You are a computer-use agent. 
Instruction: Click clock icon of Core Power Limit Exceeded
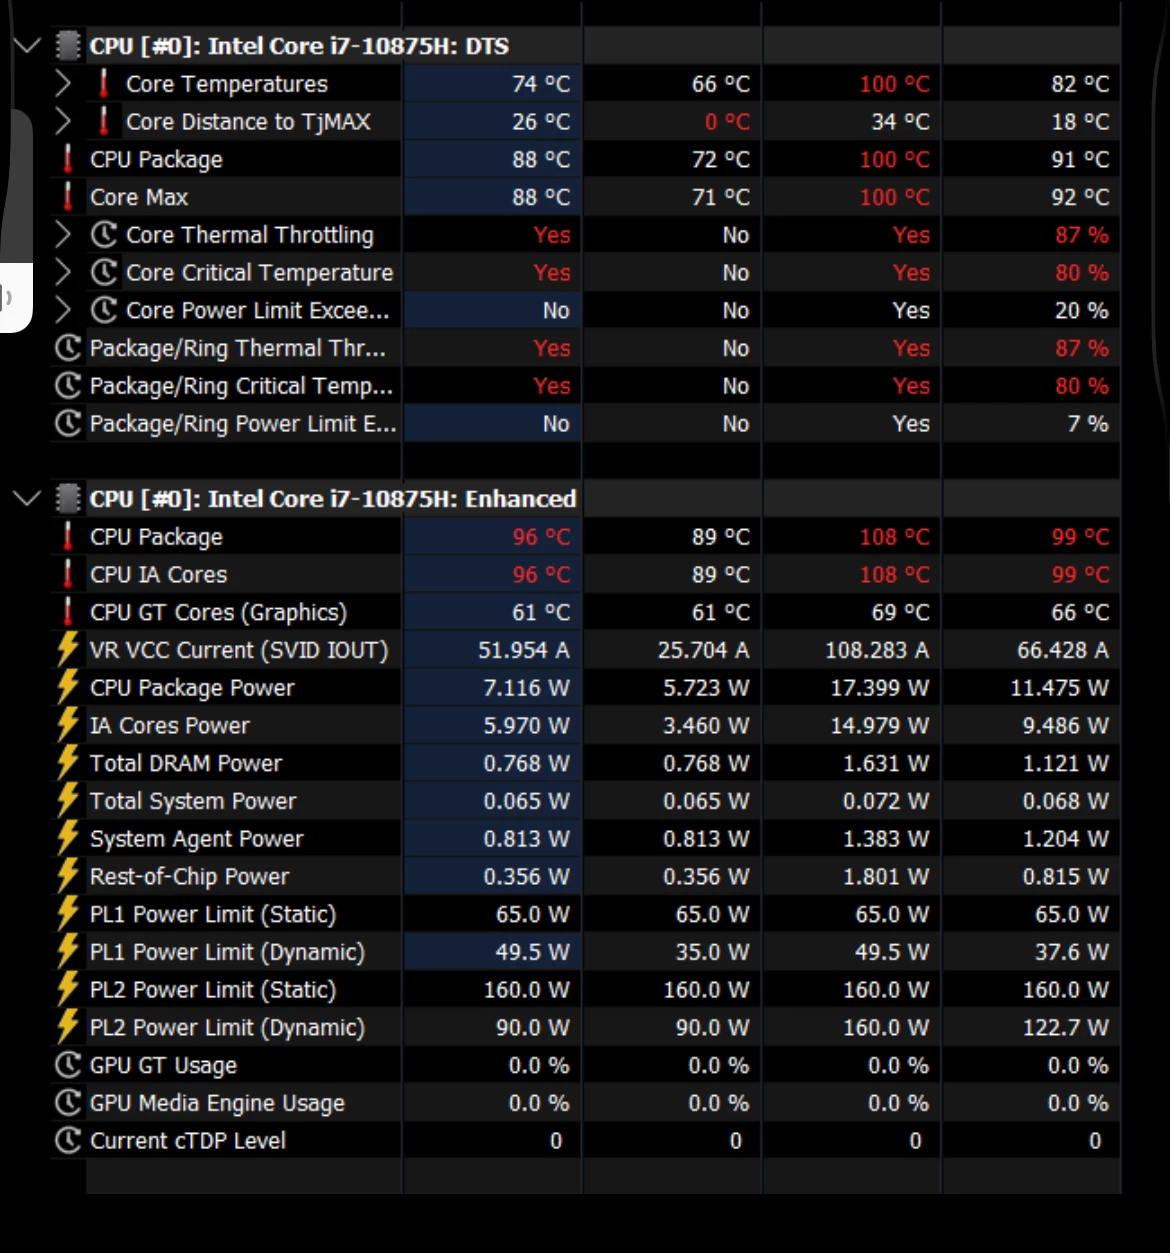pyautogui.click(x=104, y=311)
